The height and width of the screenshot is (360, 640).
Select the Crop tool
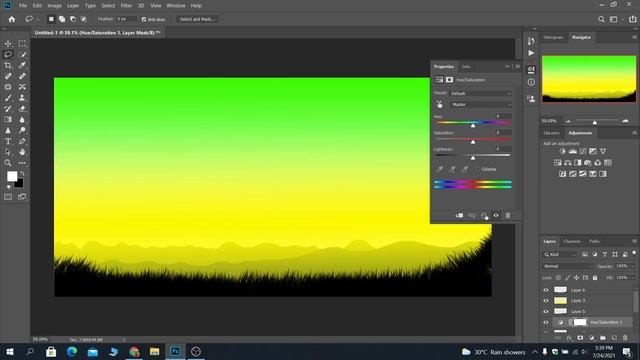point(8,65)
